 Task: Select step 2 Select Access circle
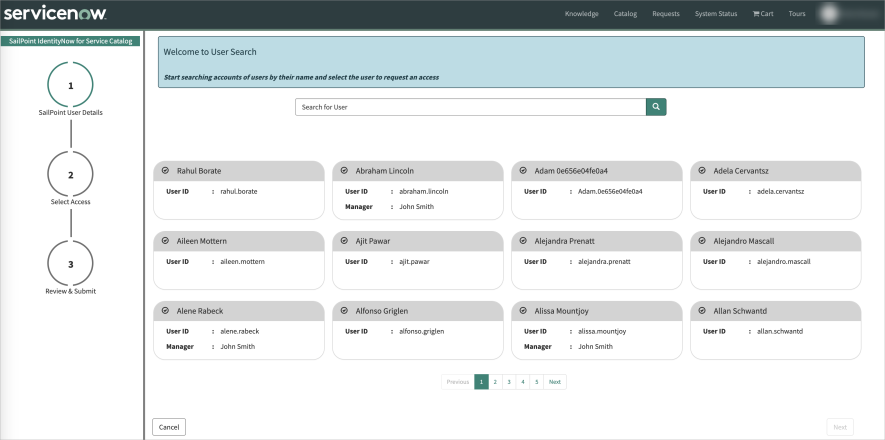pos(71,175)
